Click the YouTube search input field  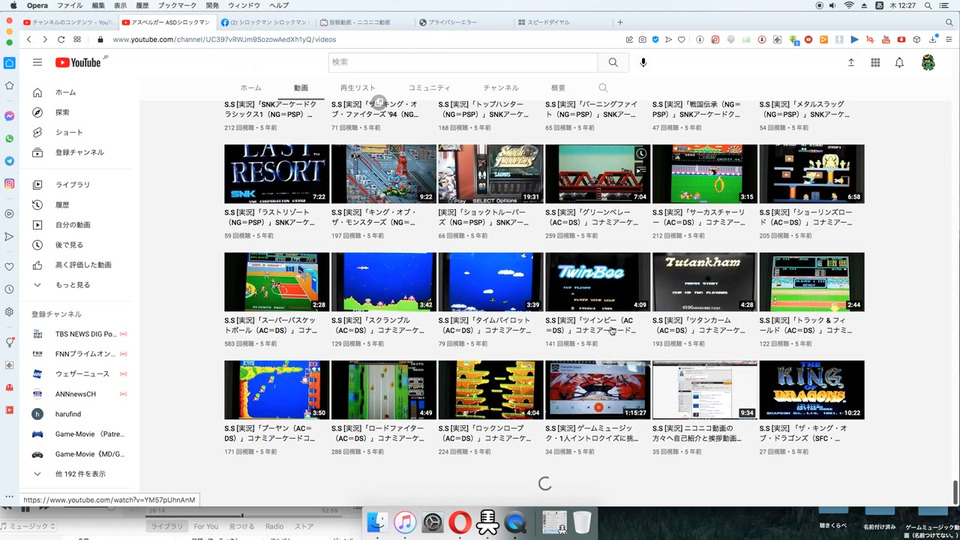coord(463,62)
